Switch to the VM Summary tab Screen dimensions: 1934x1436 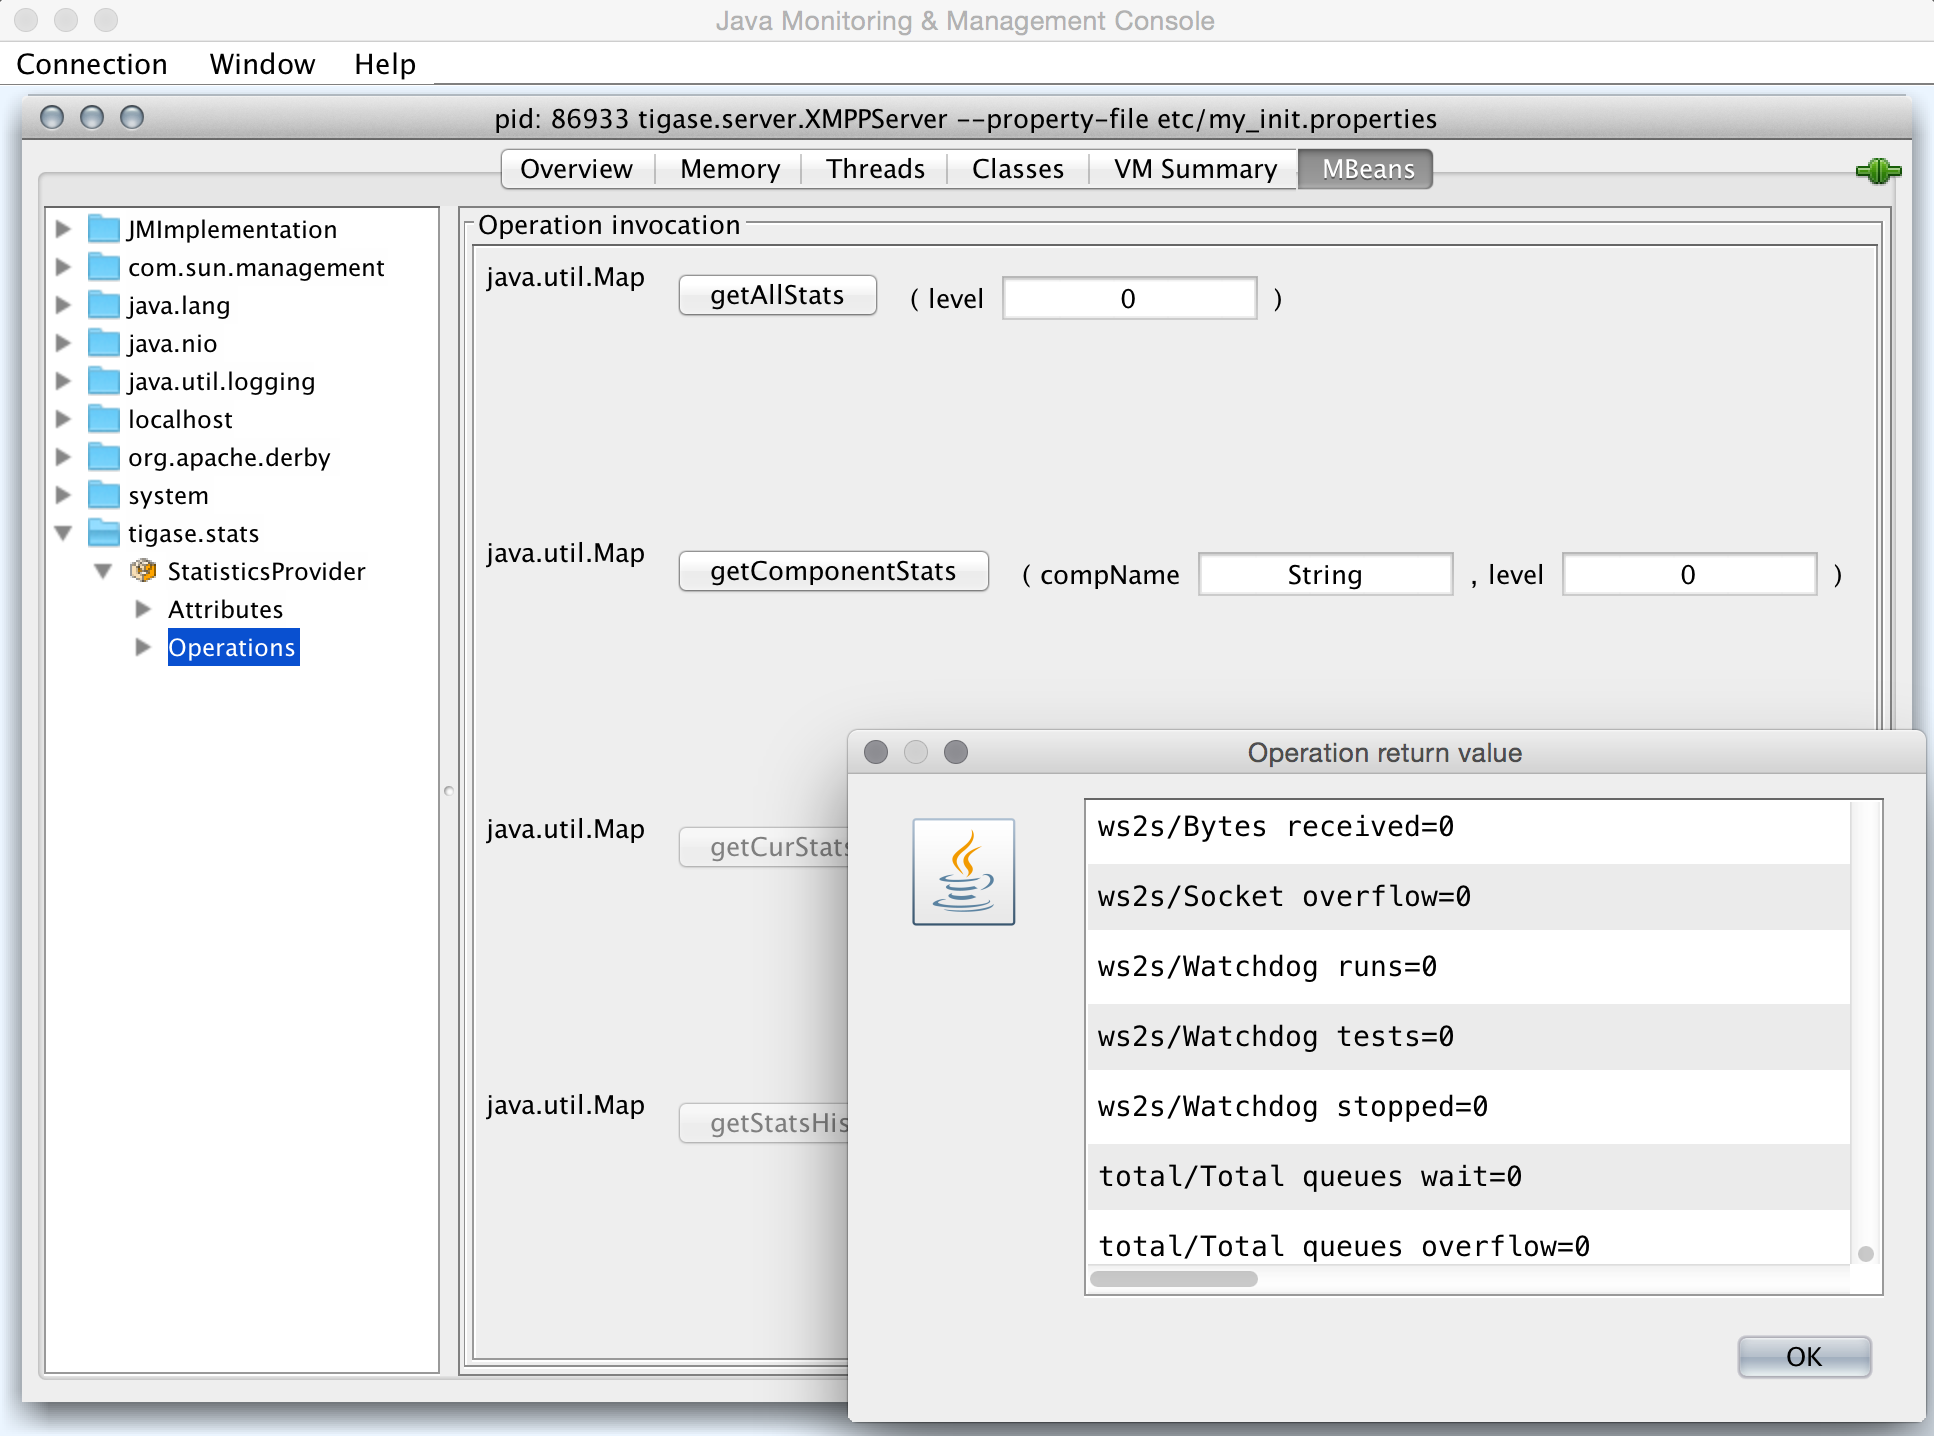(1196, 169)
